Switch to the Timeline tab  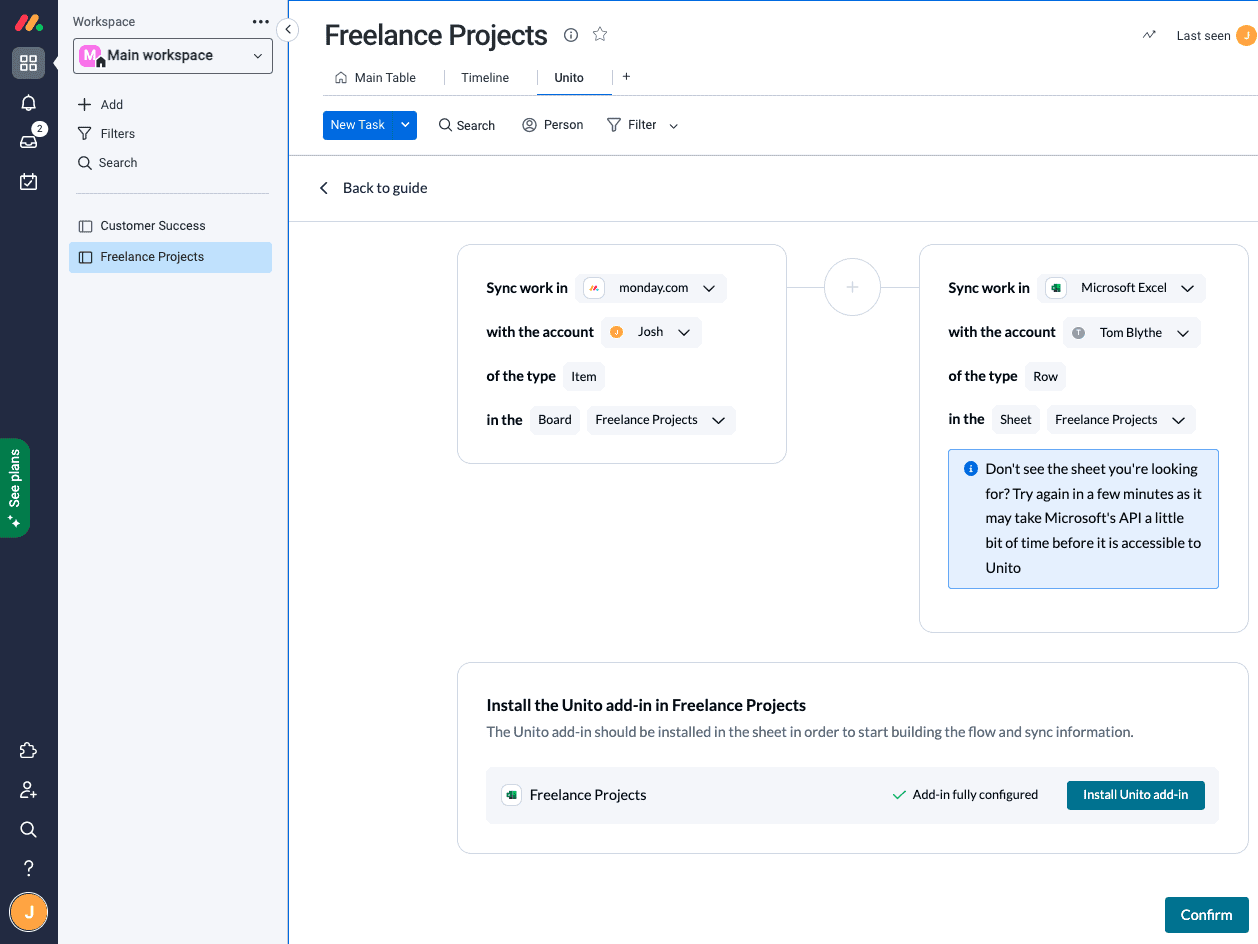[485, 77]
